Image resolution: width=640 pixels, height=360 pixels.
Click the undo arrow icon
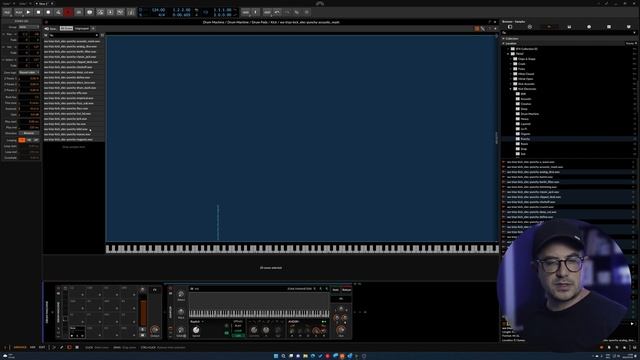click(277, 12)
